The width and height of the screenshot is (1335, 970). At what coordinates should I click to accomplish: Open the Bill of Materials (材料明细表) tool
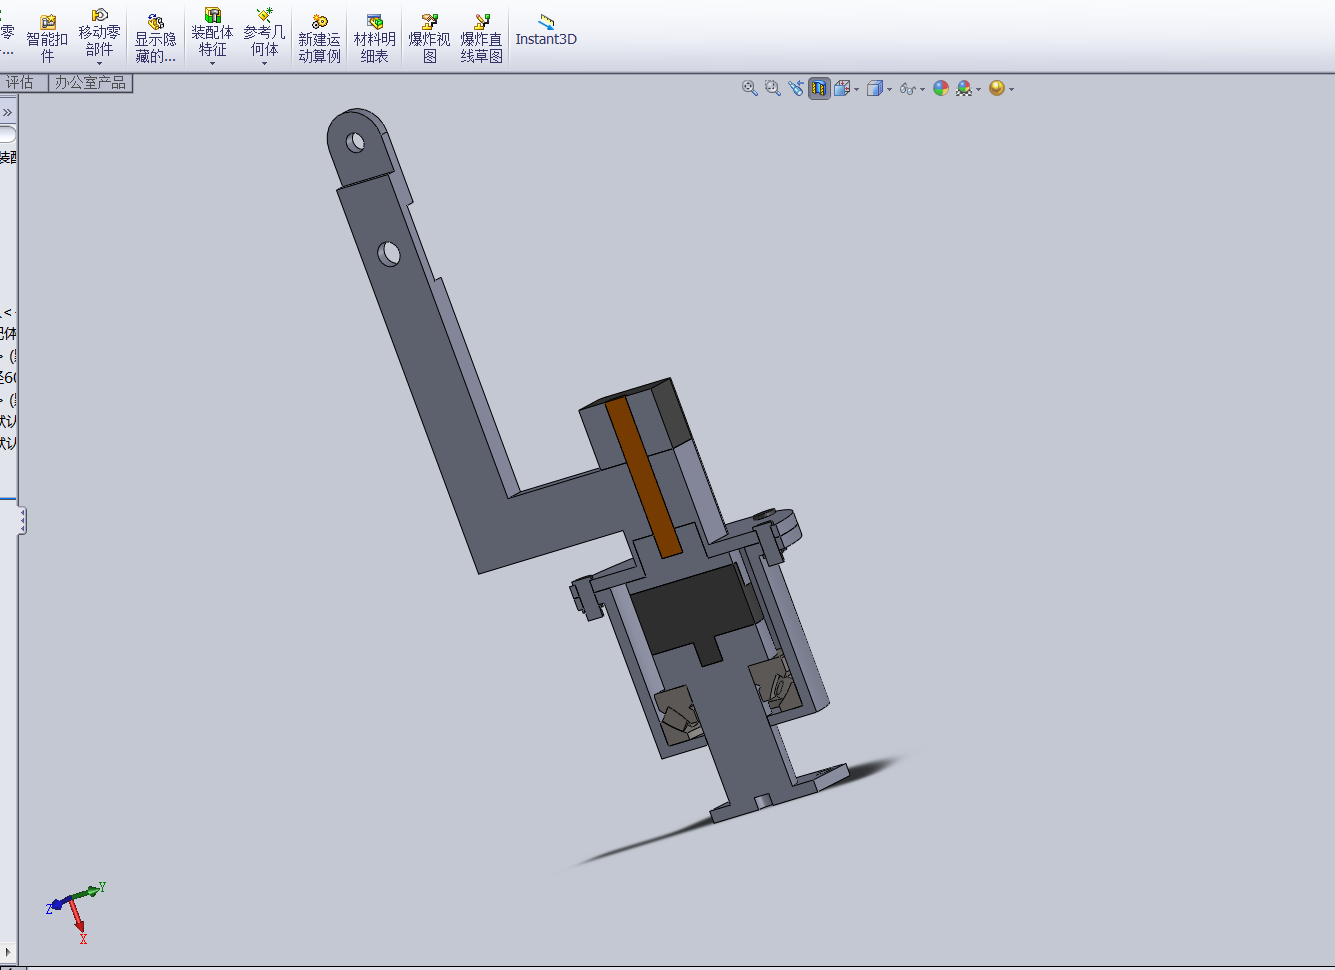374,36
